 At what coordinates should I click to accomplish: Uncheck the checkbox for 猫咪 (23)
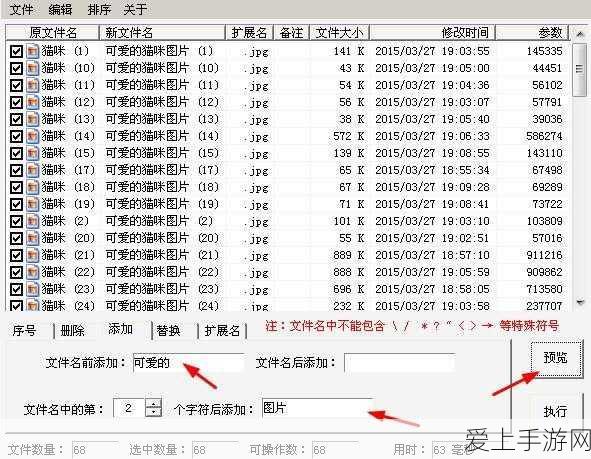click(x=16, y=289)
